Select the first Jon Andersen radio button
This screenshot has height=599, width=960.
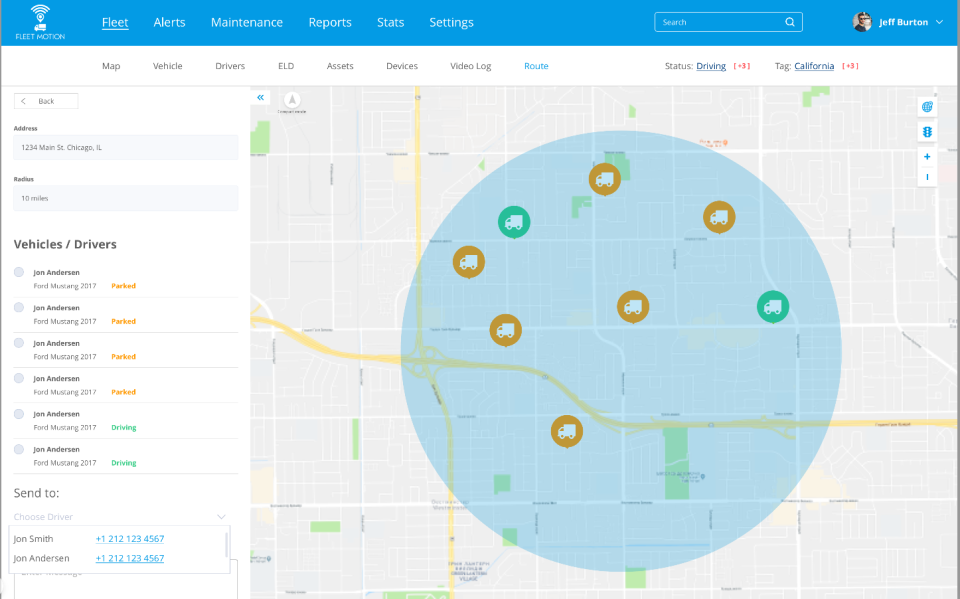[x=19, y=272]
